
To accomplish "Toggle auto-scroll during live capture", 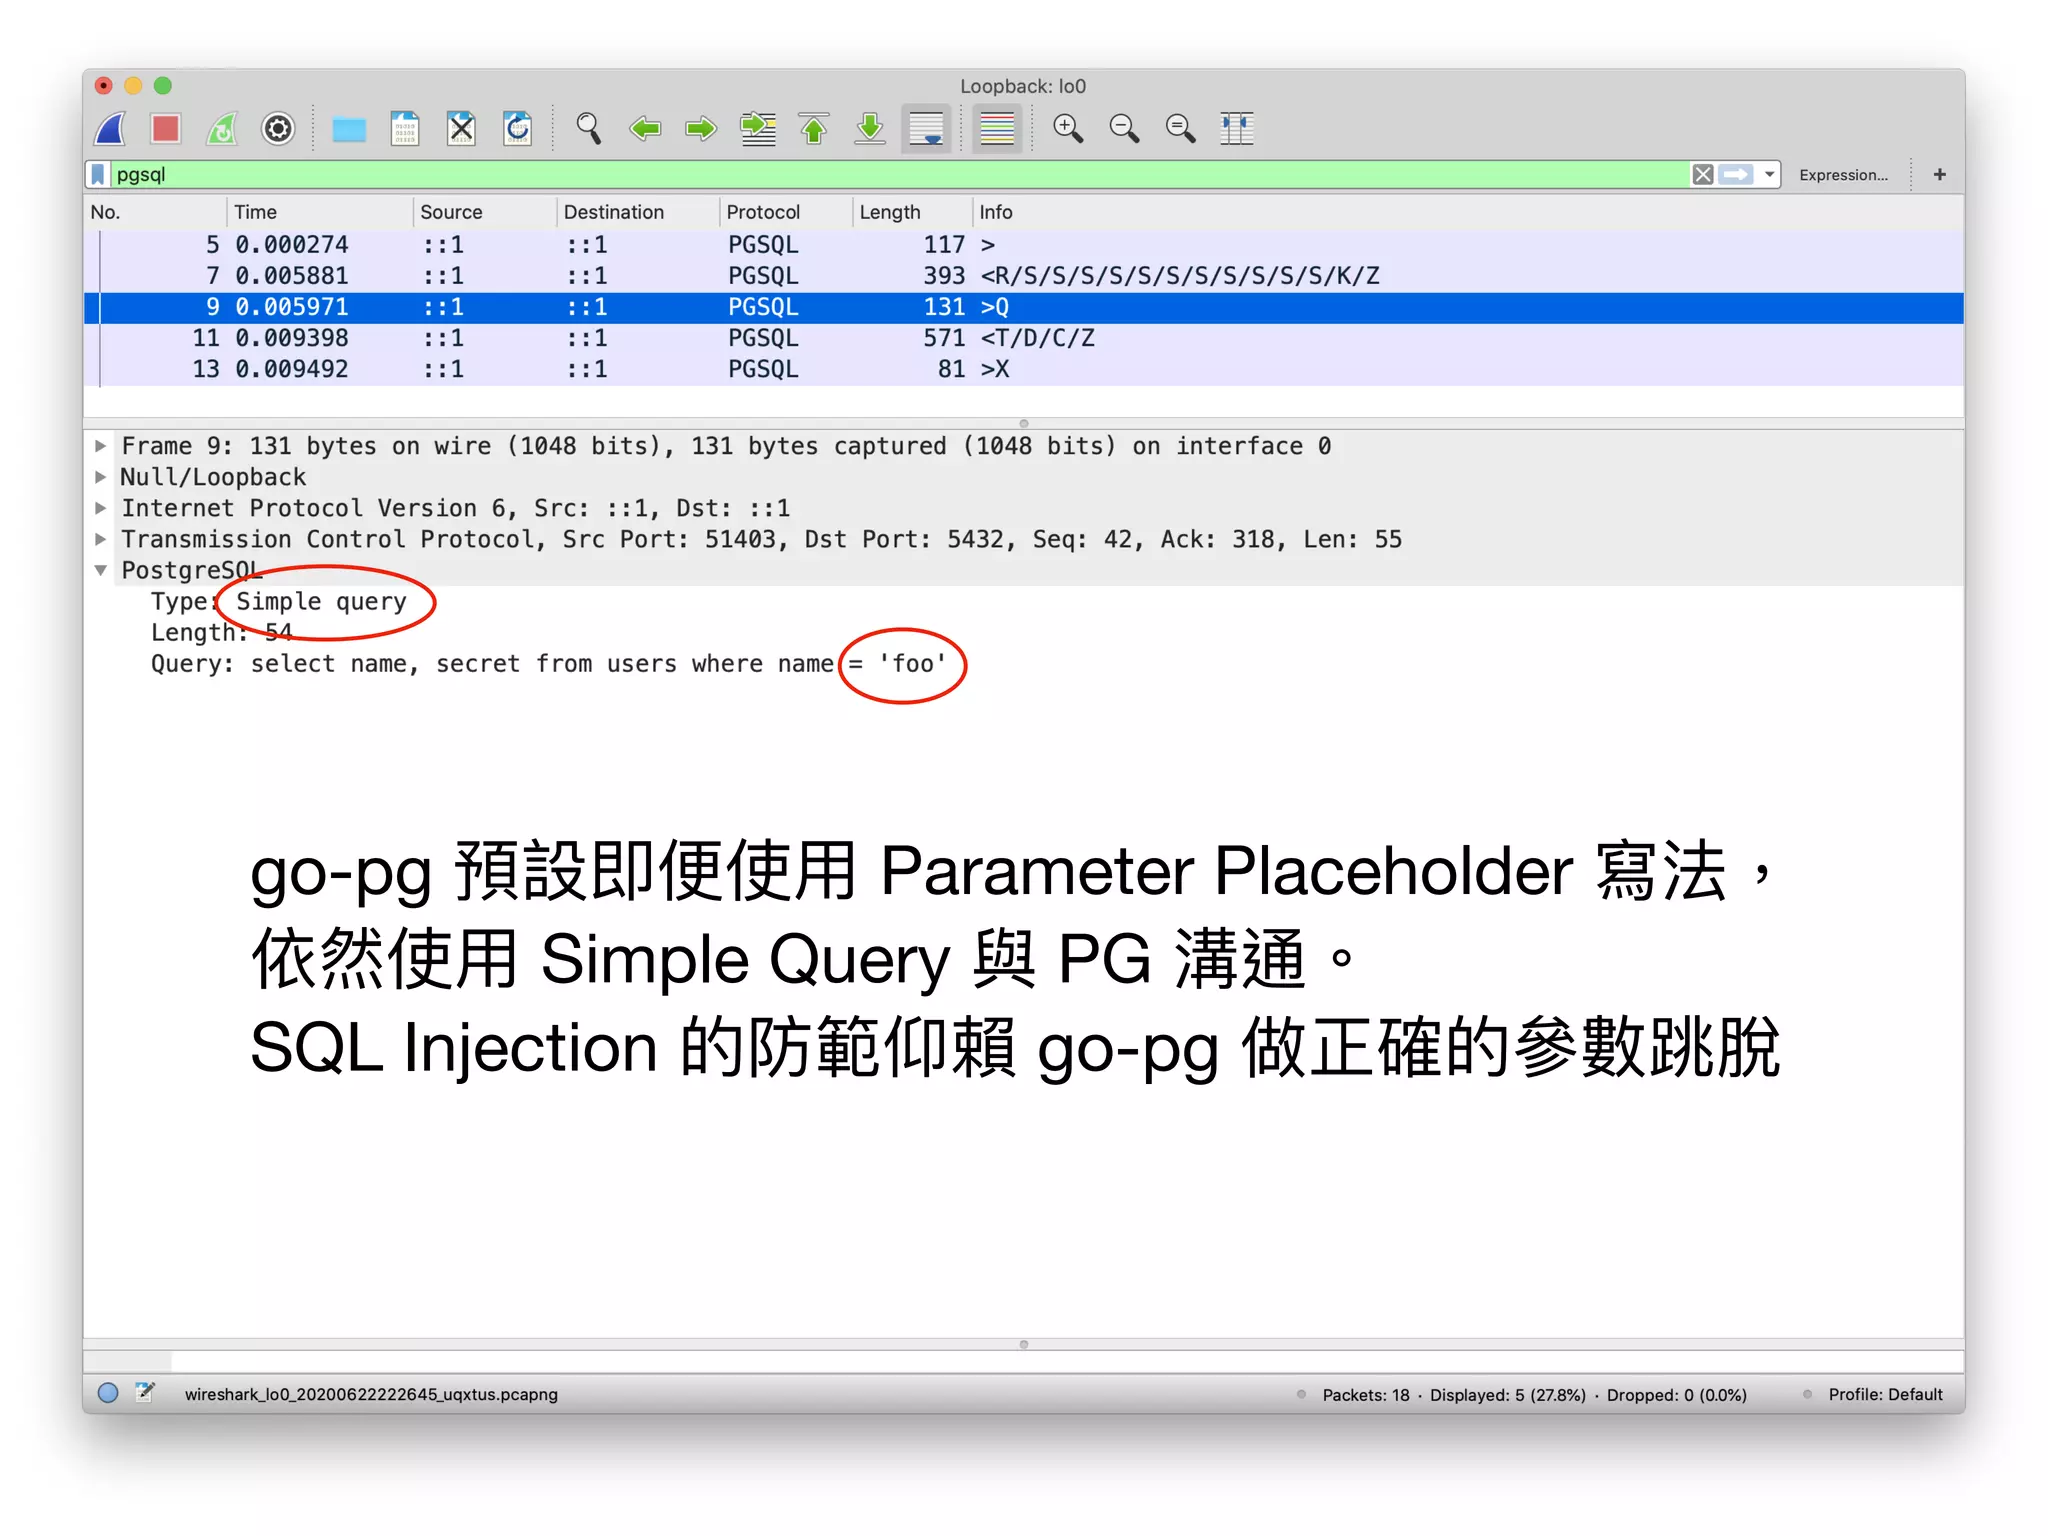I will pos(926,128).
